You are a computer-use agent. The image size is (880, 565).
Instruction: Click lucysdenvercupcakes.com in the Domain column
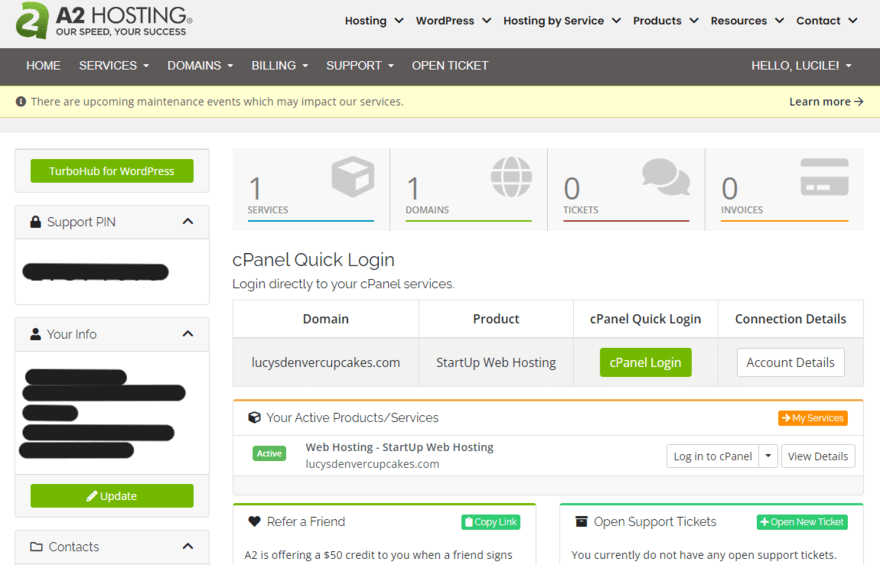click(326, 362)
